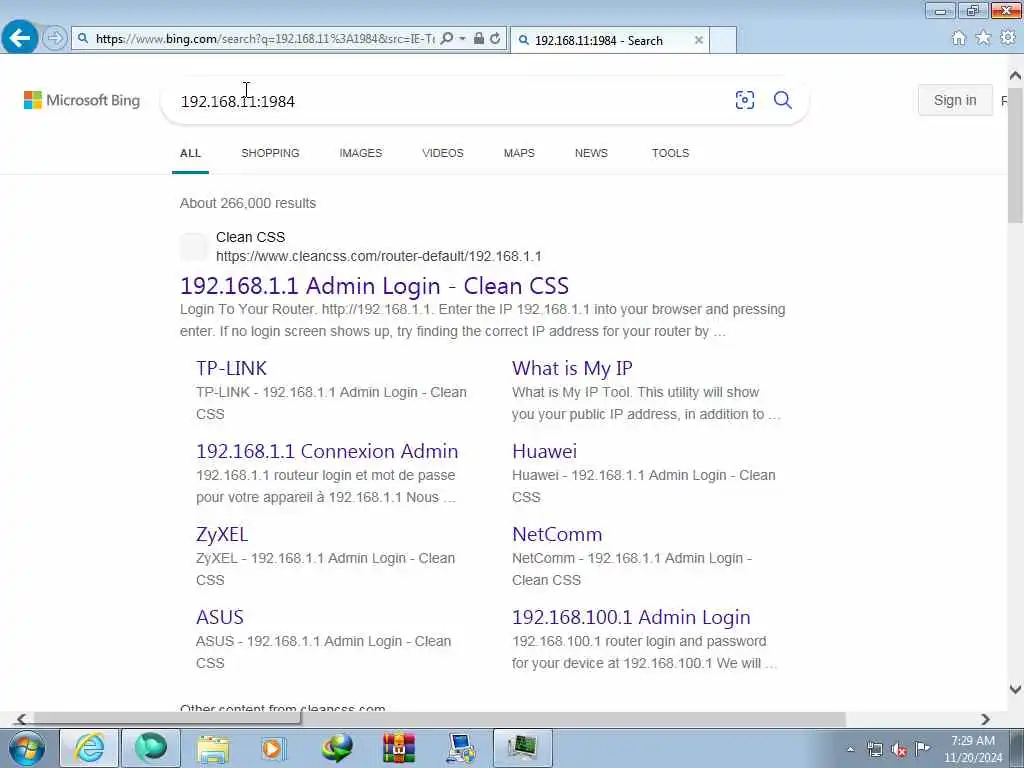
Task: Switch to the MAPS tab
Action: click(519, 153)
